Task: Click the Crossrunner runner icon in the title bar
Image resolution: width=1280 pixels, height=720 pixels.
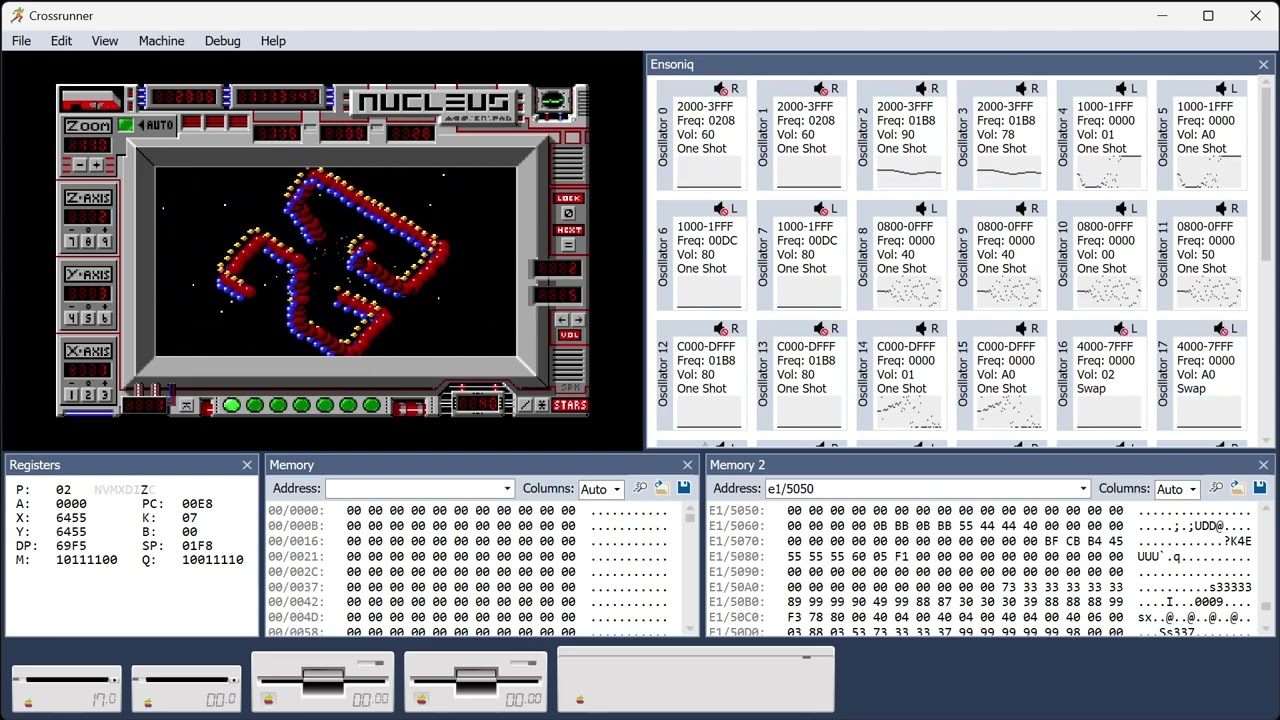Action: [18, 15]
